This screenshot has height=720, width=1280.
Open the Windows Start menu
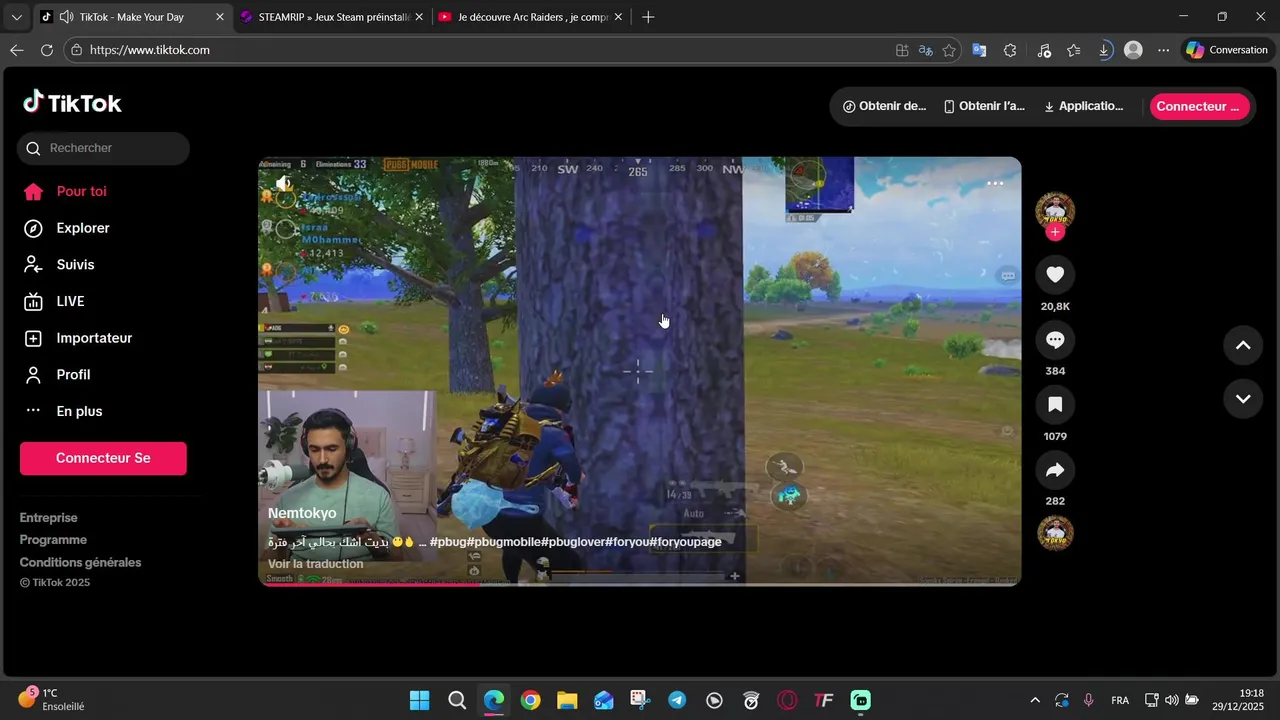pos(420,700)
